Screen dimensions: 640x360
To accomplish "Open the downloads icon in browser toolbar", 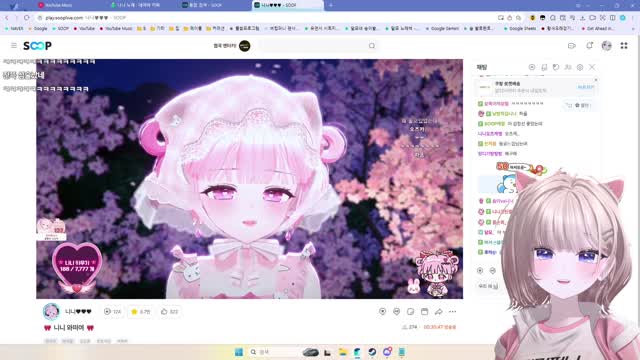I will (582, 18).
